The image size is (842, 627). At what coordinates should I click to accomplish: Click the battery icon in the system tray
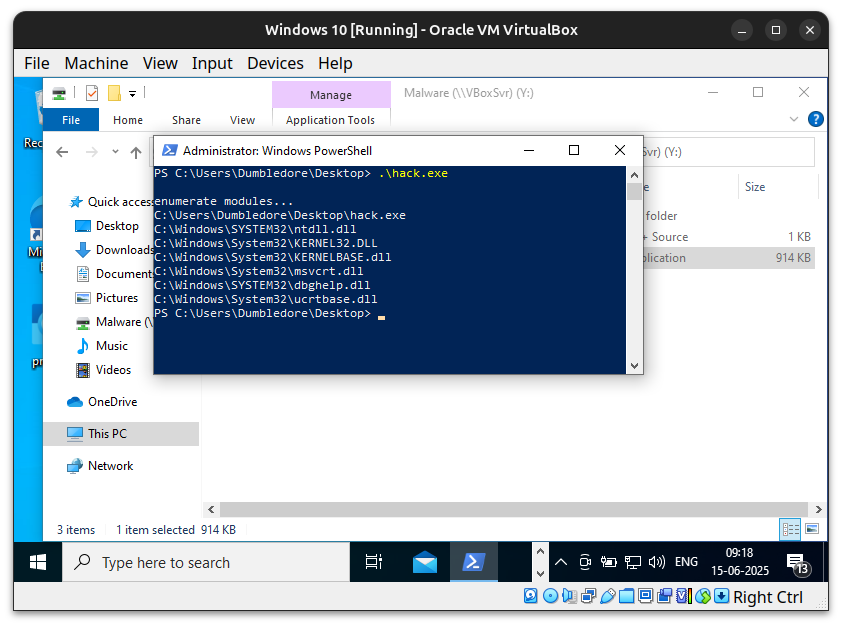[x=608, y=562]
